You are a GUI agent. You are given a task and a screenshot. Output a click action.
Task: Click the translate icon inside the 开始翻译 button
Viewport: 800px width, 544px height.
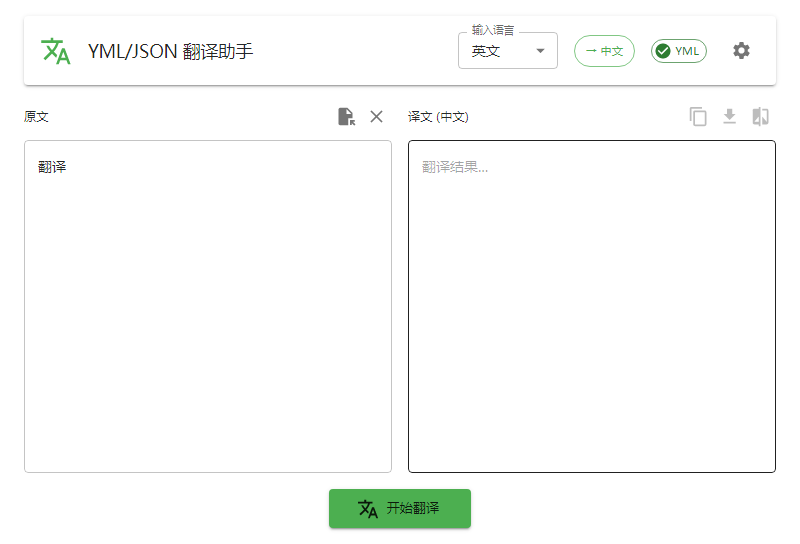368,508
